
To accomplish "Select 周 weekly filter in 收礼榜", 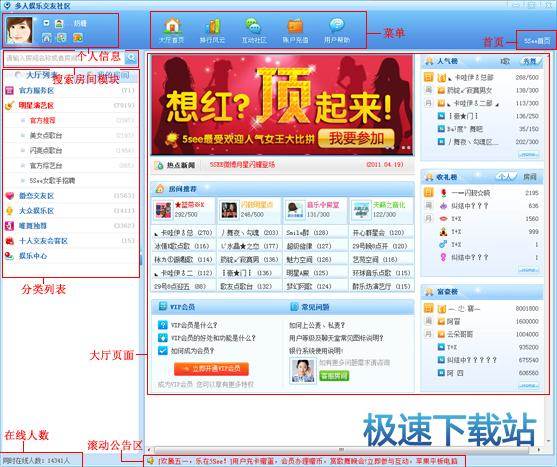I will click(x=429, y=205).
